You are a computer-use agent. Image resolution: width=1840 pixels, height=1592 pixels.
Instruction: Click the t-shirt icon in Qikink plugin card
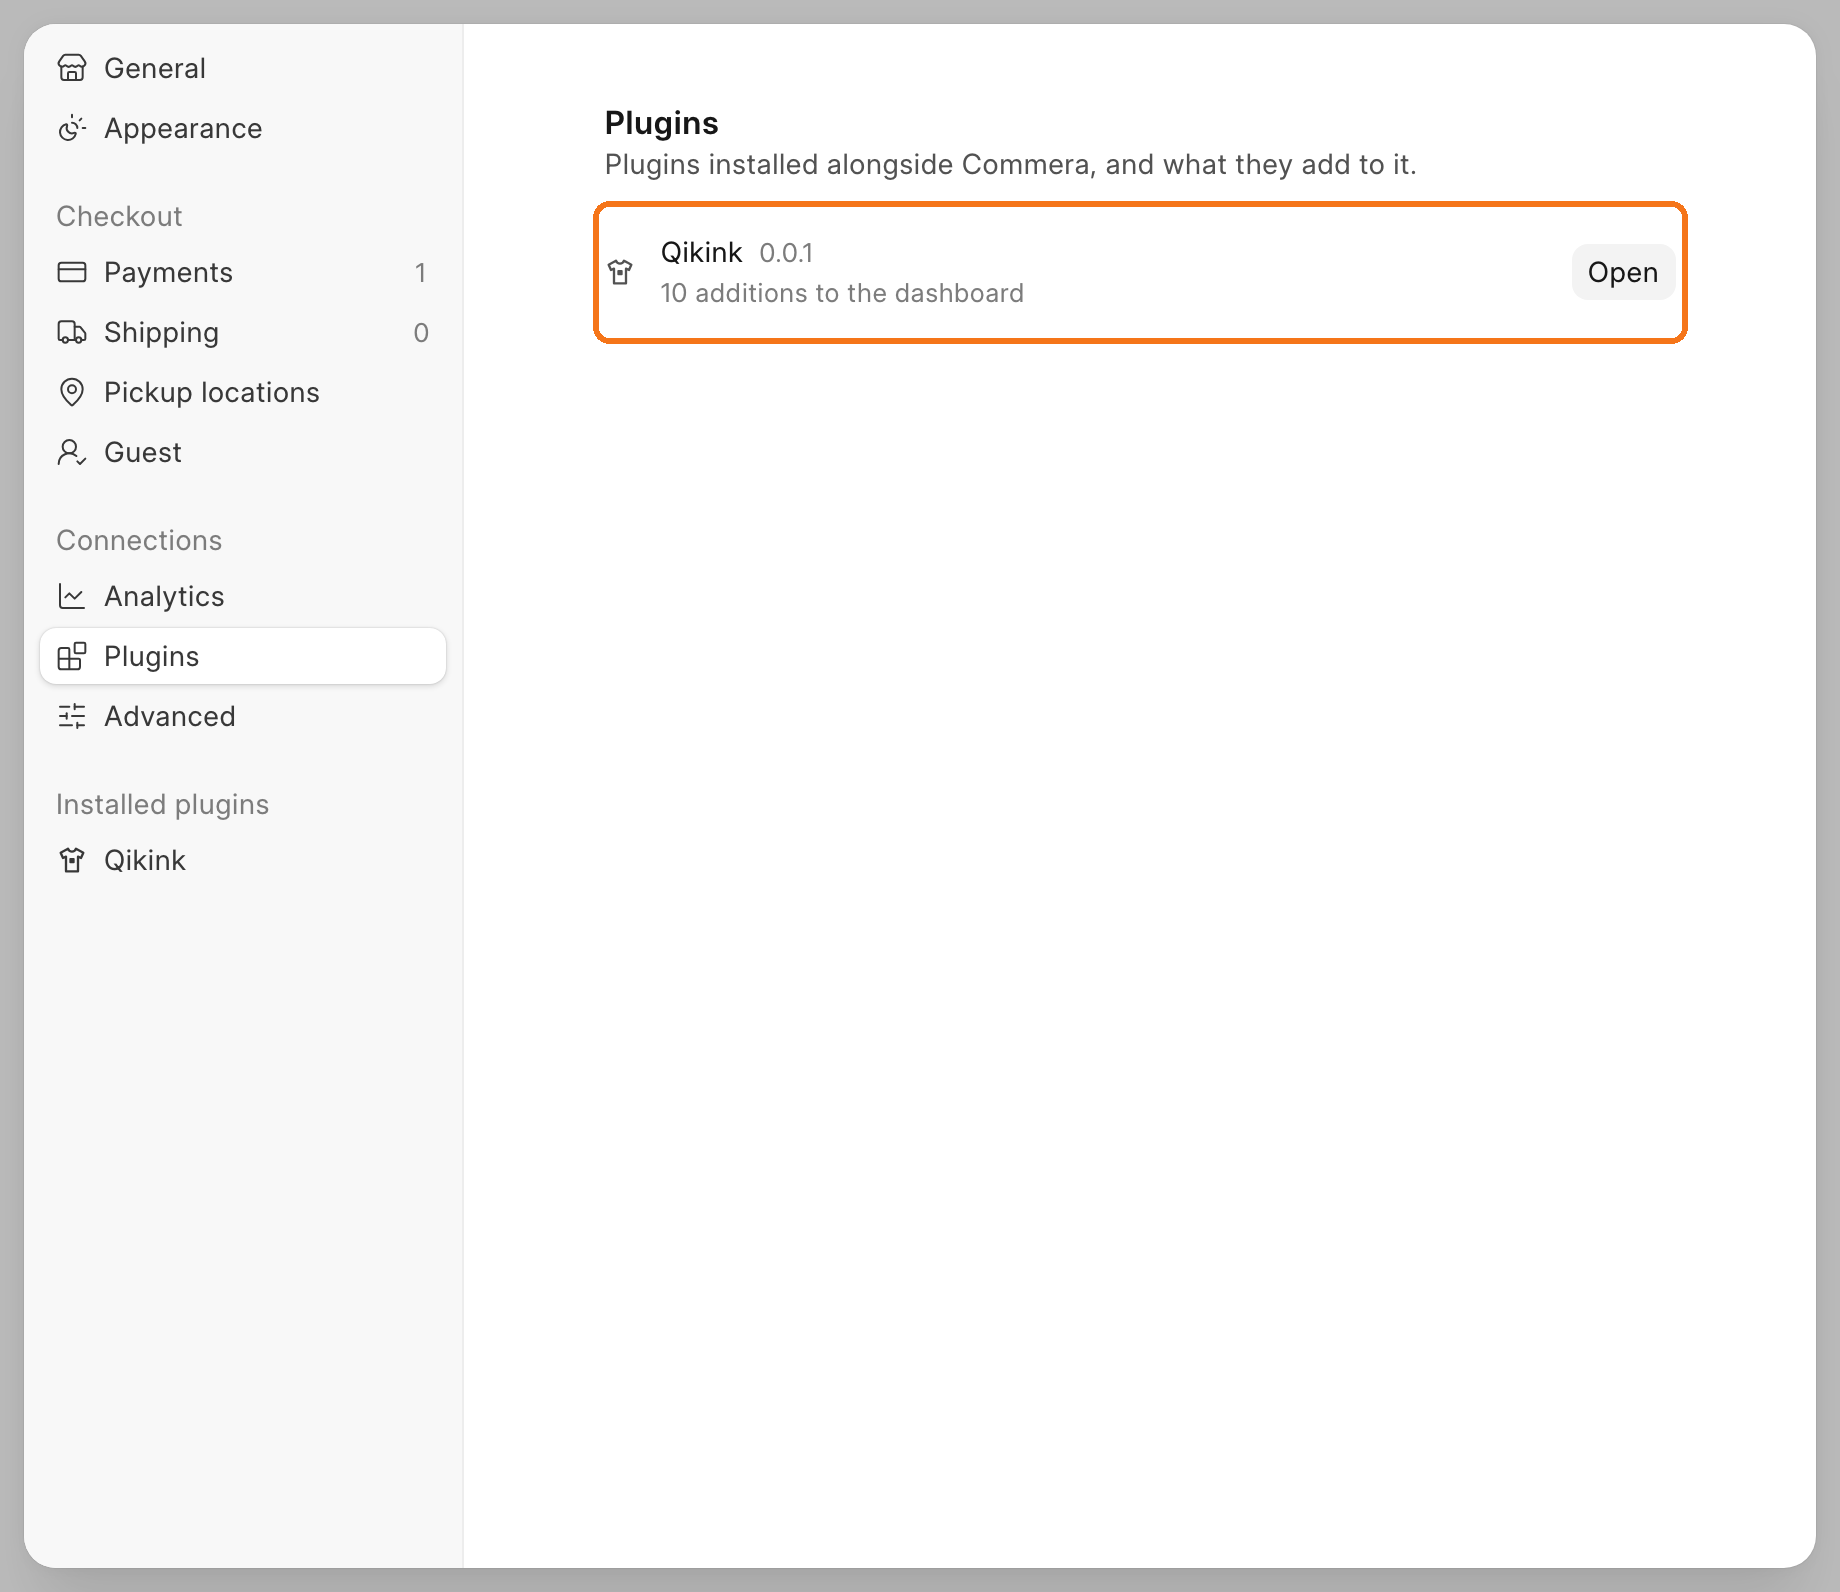coord(620,272)
